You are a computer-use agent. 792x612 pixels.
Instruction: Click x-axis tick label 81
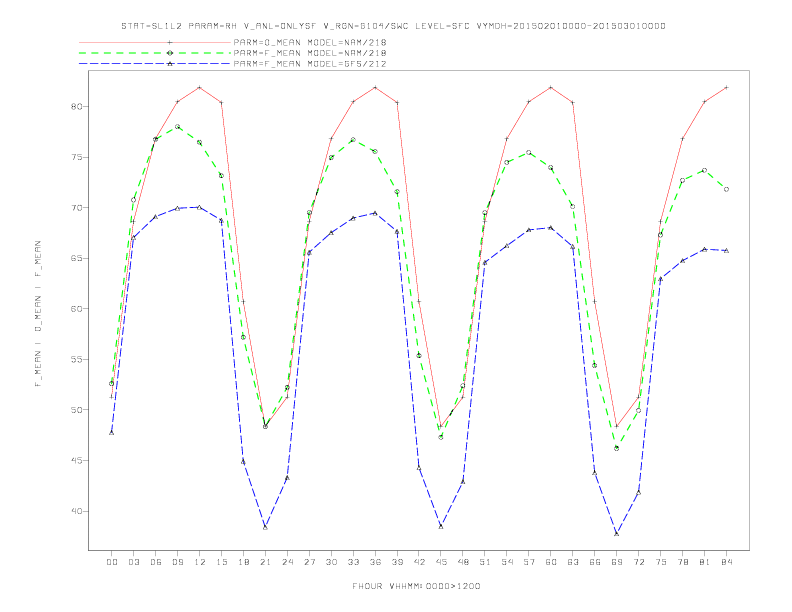coord(705,562)
